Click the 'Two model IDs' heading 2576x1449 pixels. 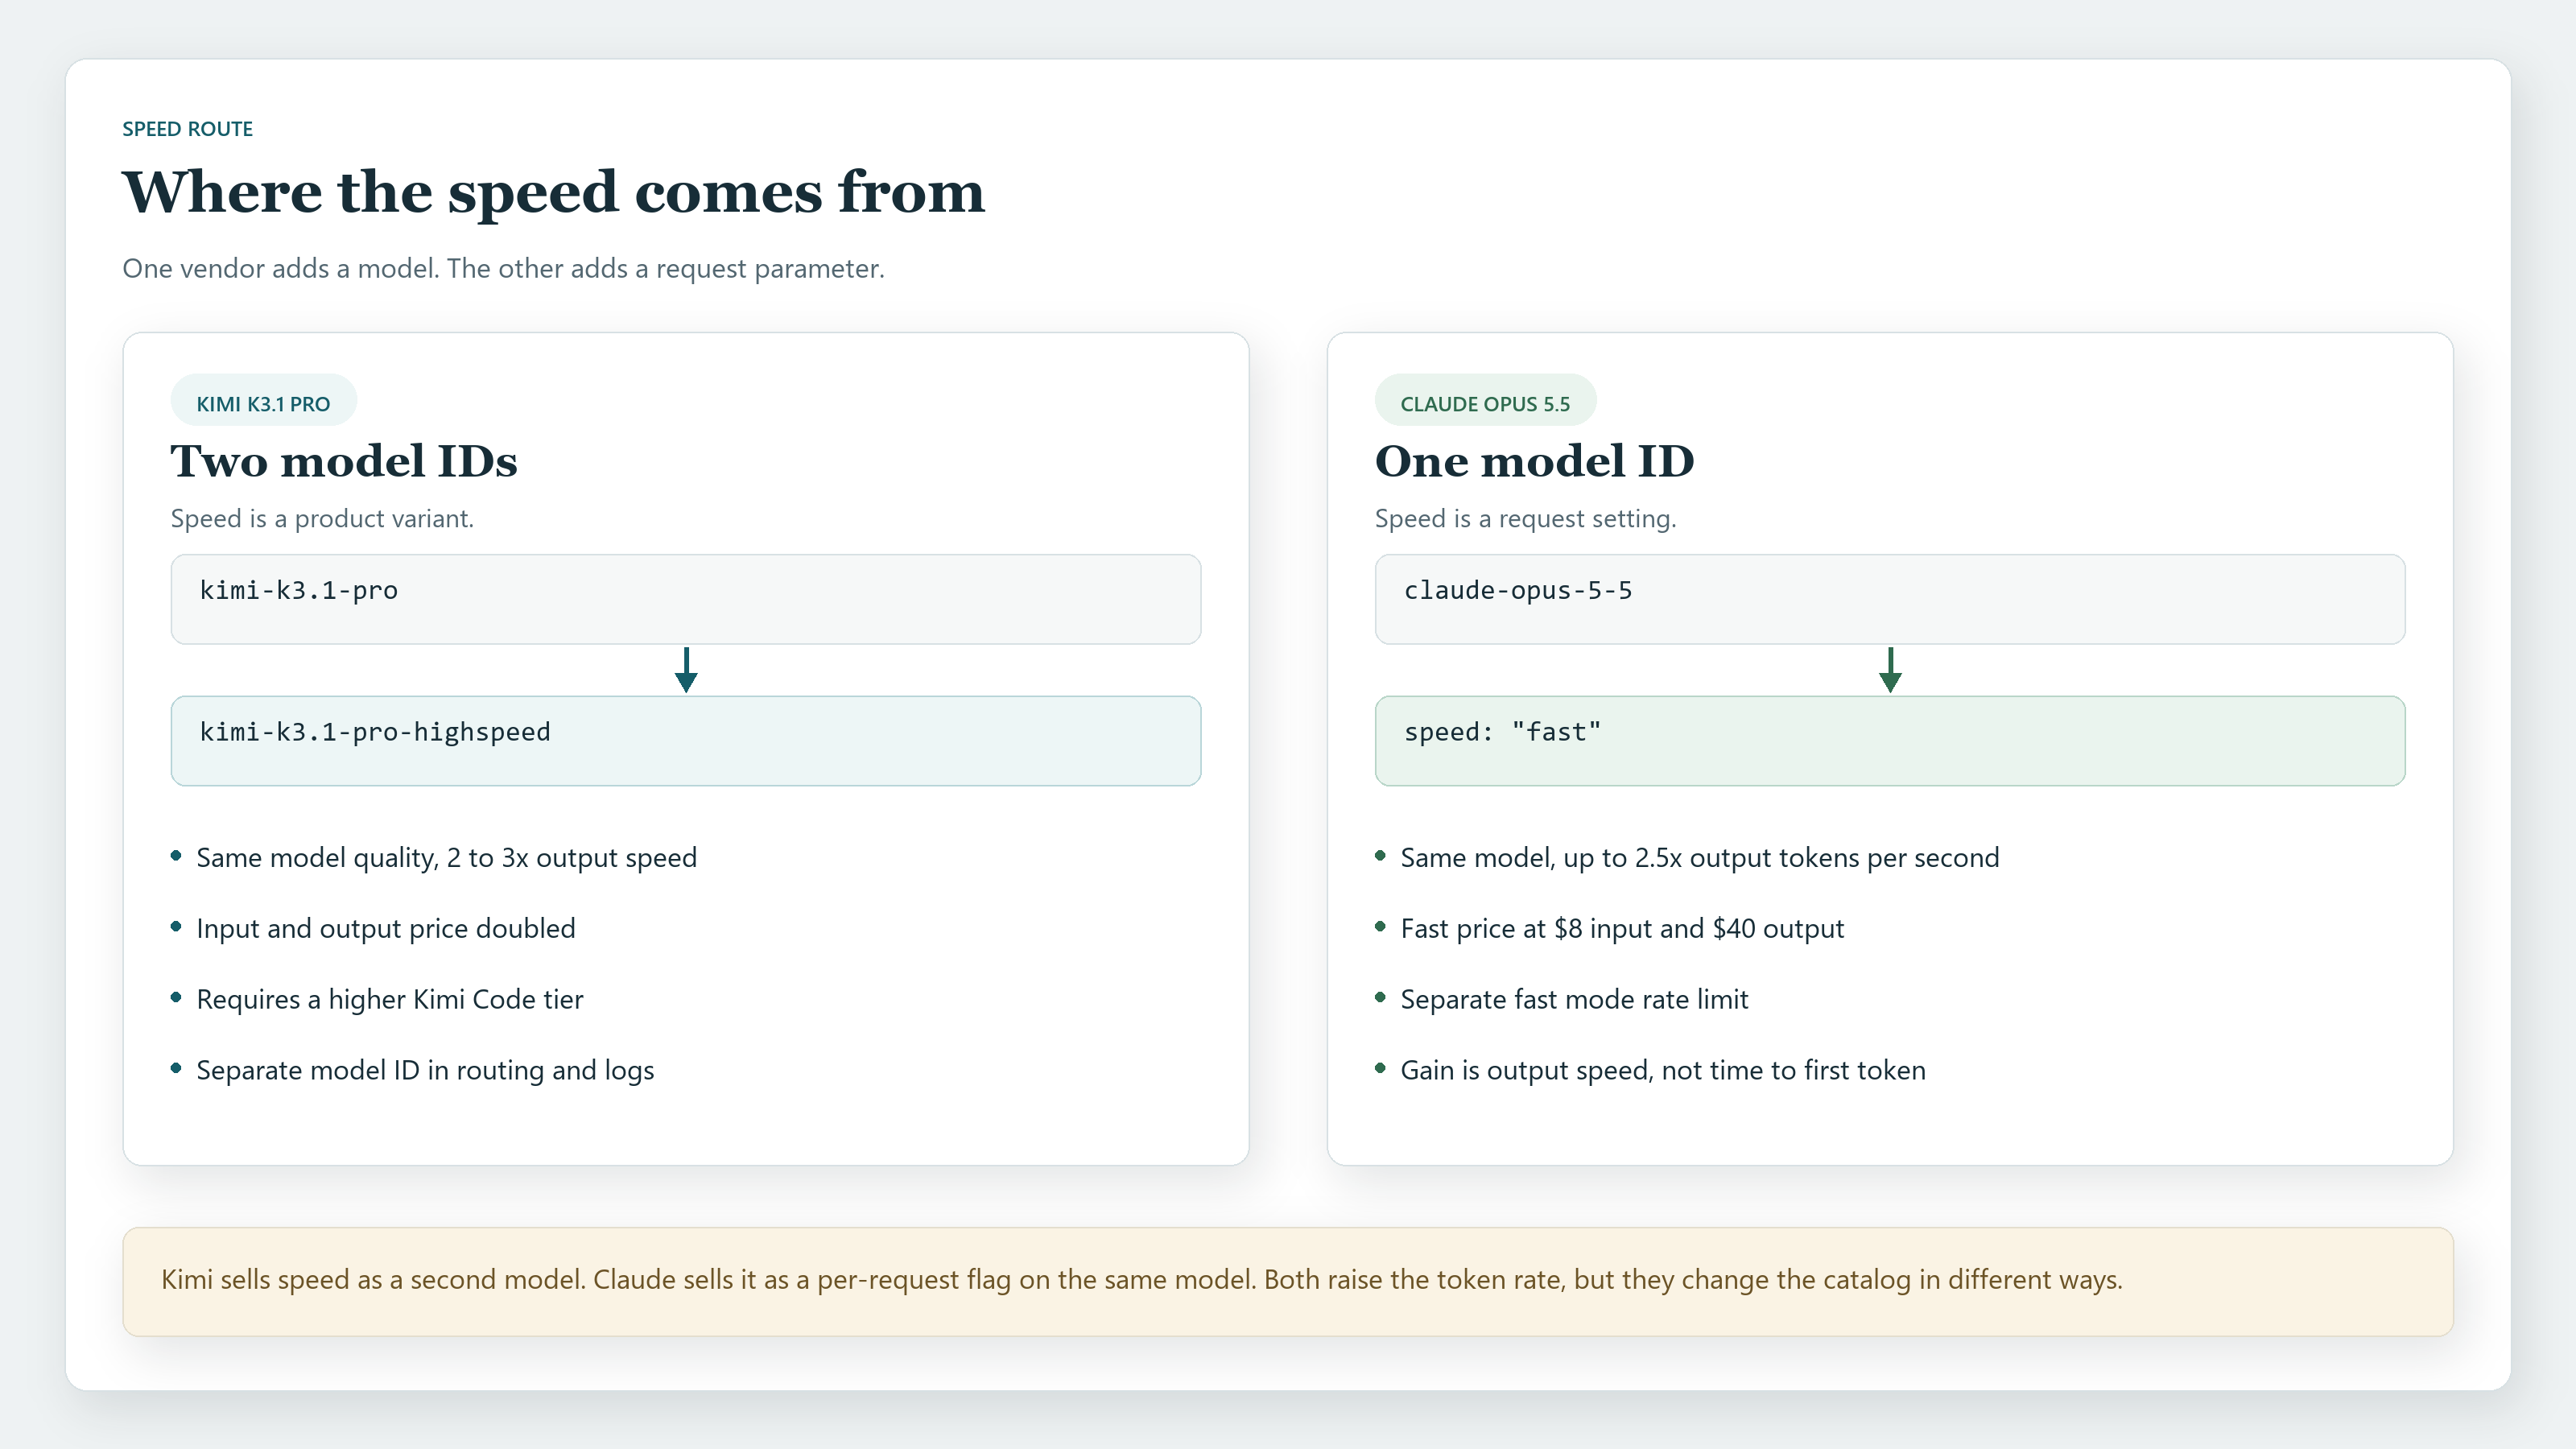[344, 461]
